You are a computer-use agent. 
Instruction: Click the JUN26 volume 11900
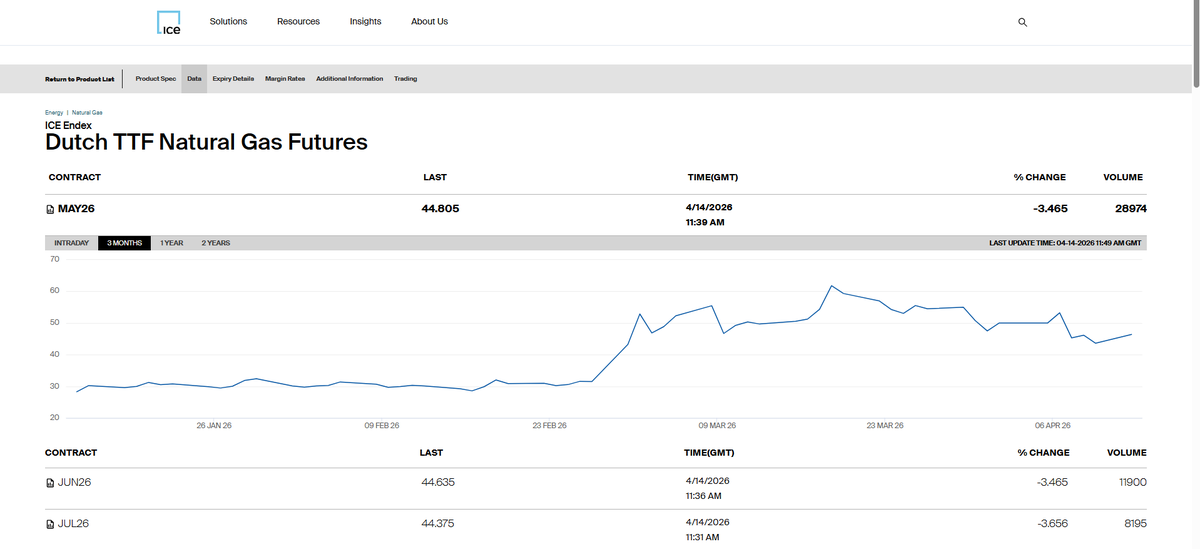(1132, 482)
